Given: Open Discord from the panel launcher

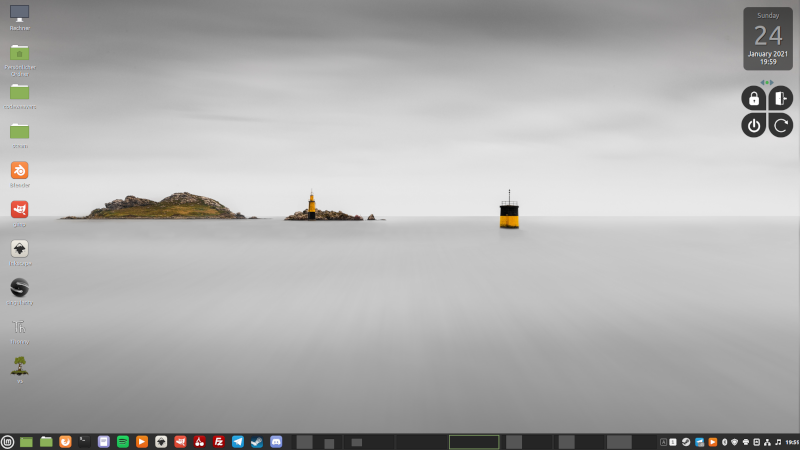Looking at the screenshot, I should (x=276, y=441).
